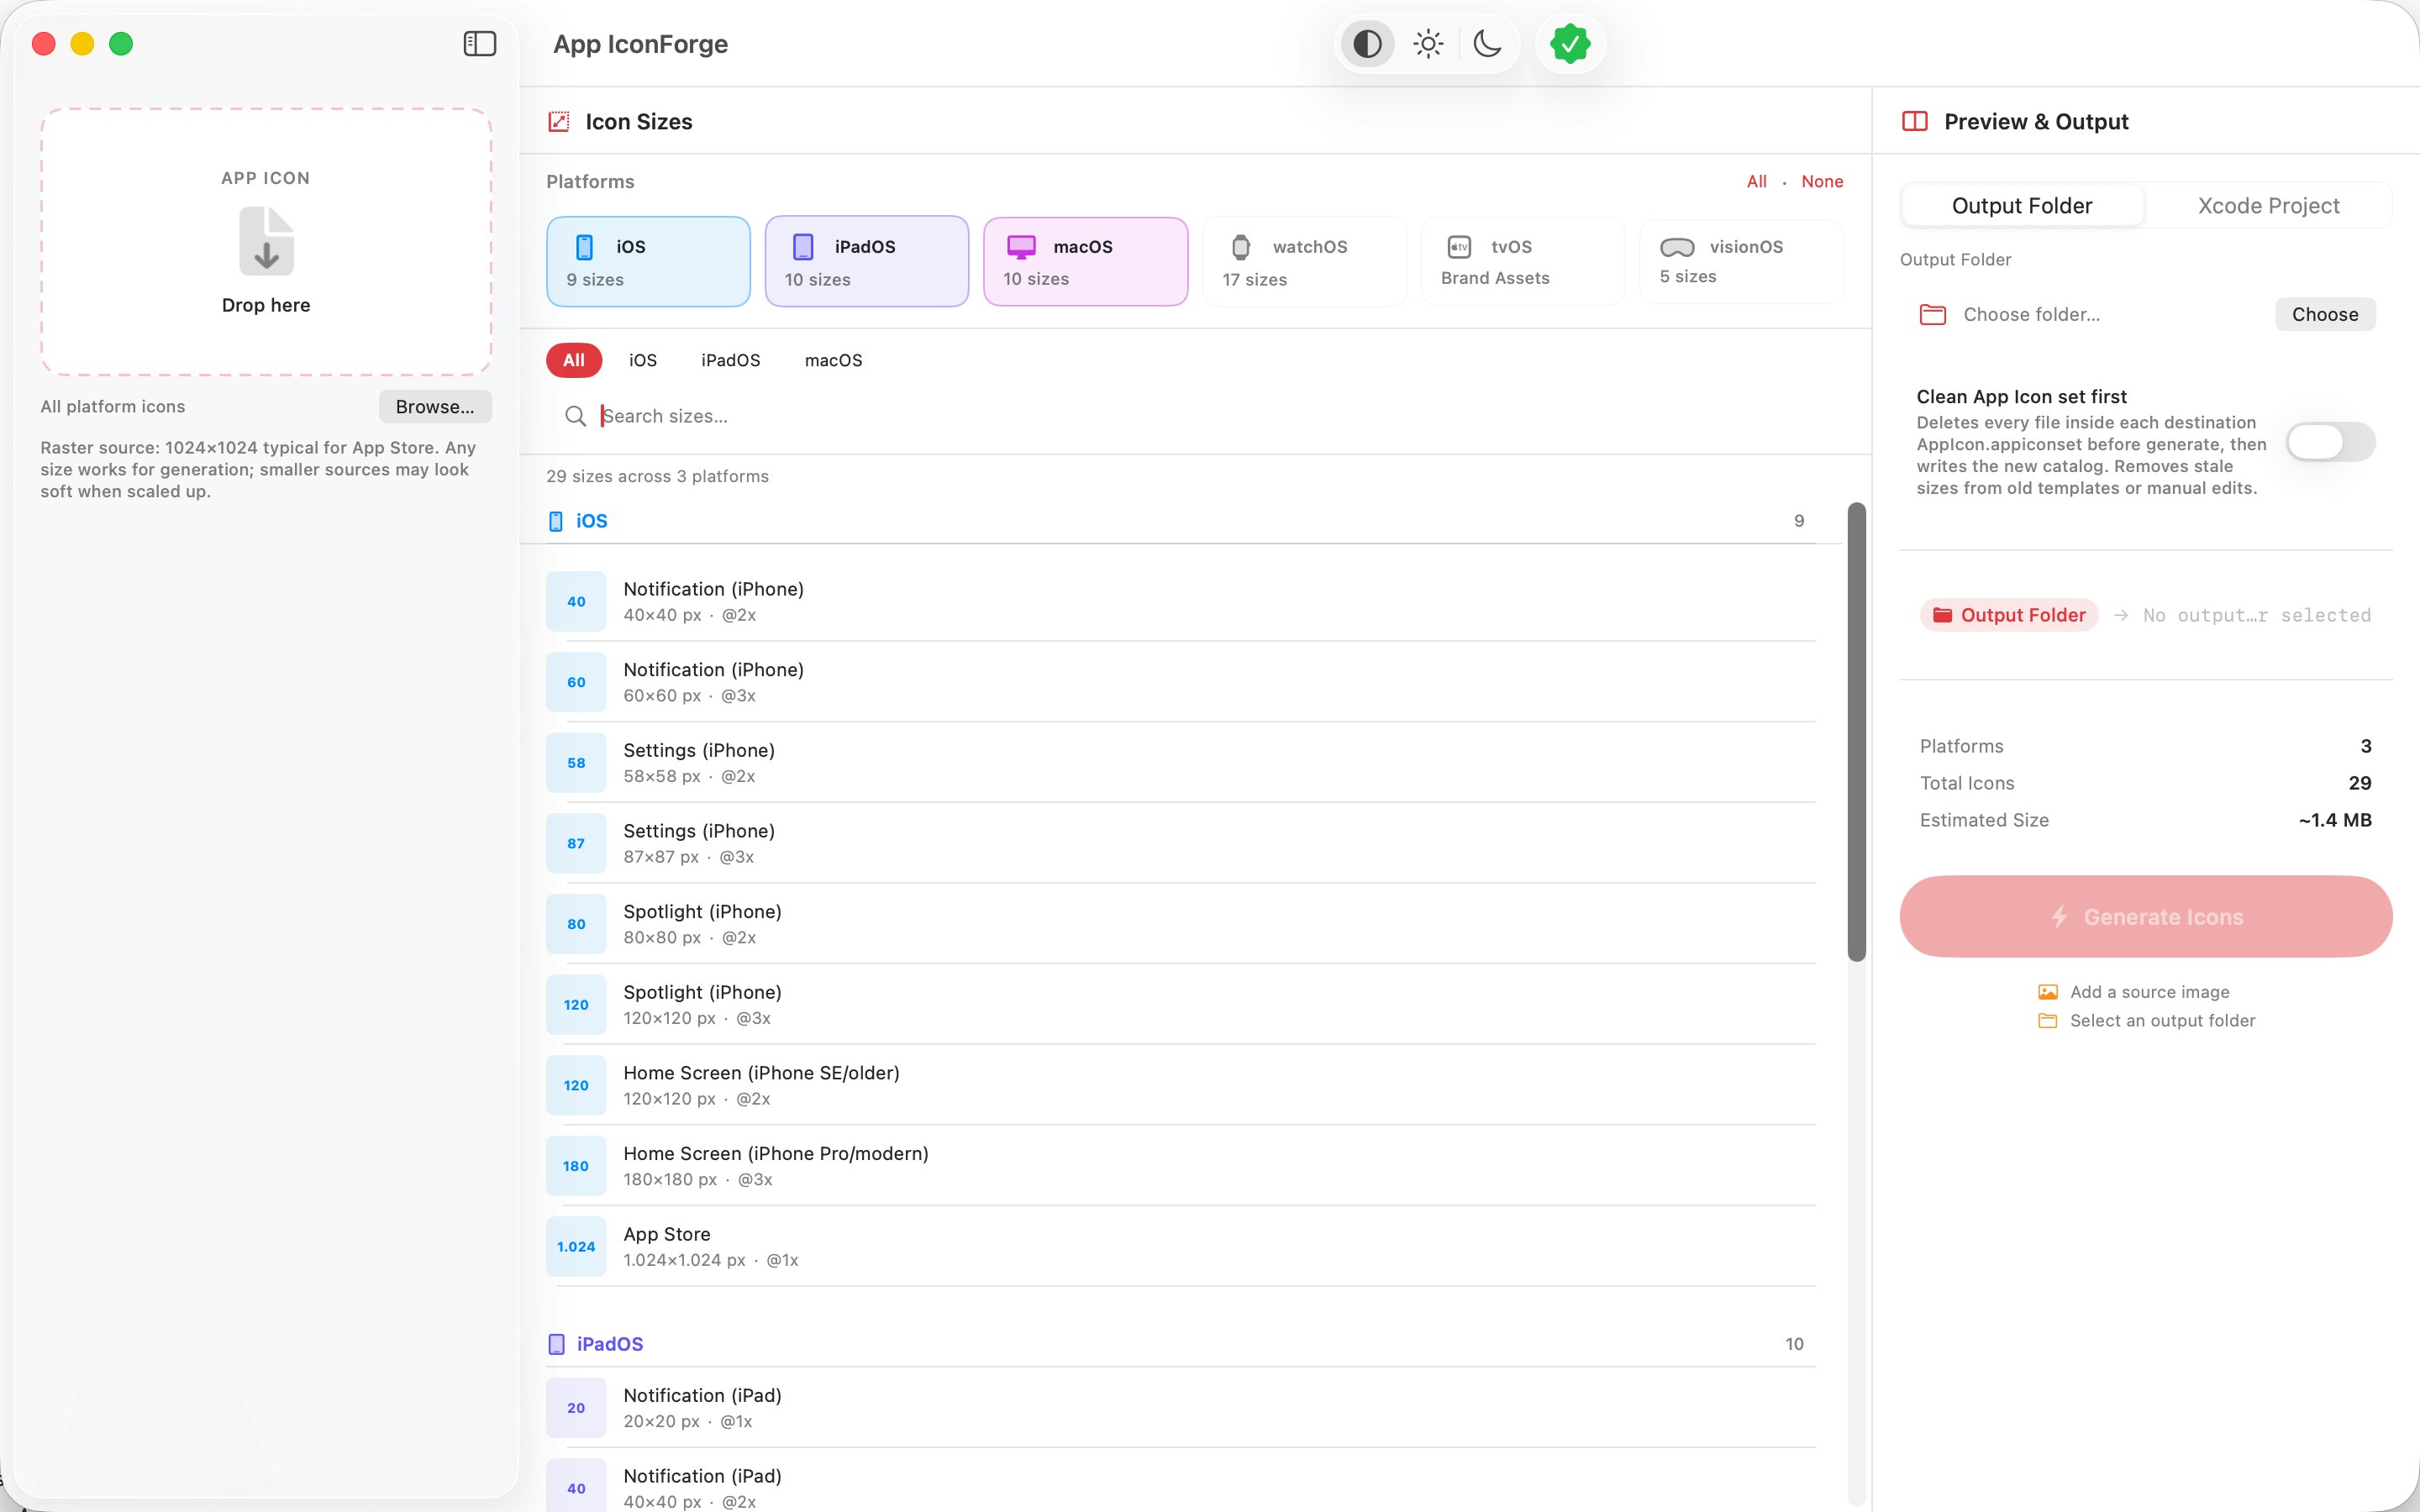Click the 60 size badge
This screenshot has width=2420, height=1512.
click(576, 682)
